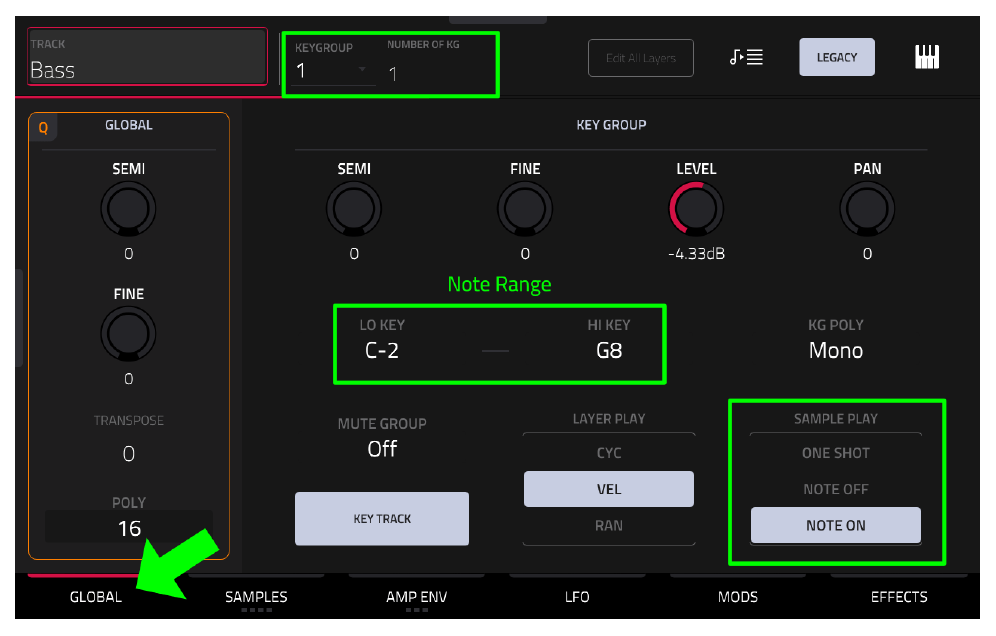
Task: Change the KG POLY Mono setting
Action: point(835,351)
